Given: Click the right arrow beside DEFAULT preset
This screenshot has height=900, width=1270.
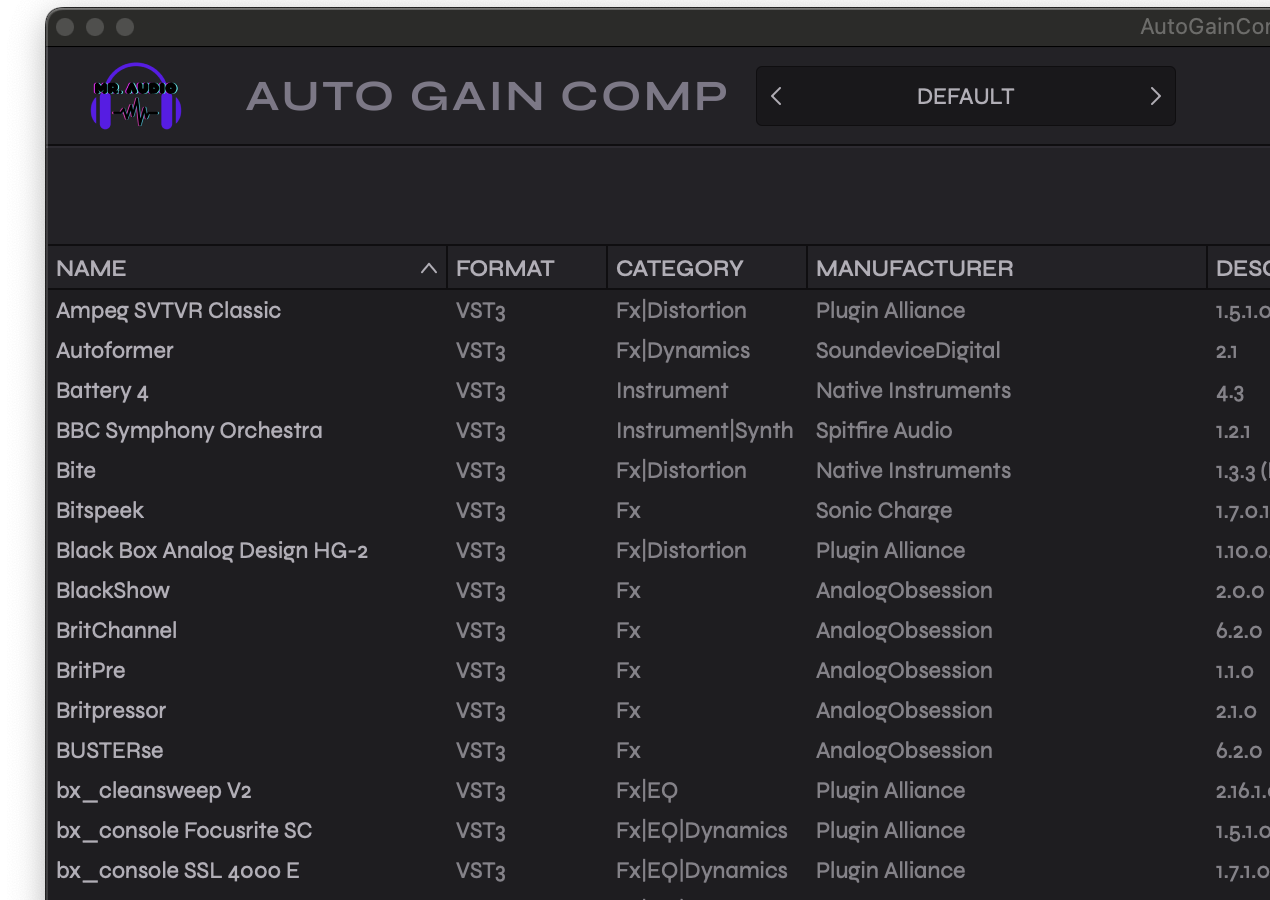Looking at the screenshot, I should pyautogui.click(x=1155, y=96).
